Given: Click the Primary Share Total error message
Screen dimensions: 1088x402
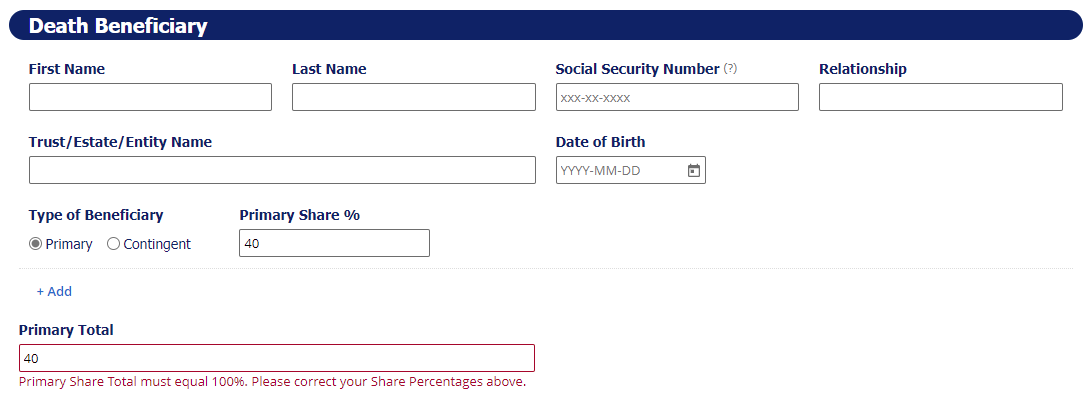Looking at the screenshot, I should tap(273, 382).
